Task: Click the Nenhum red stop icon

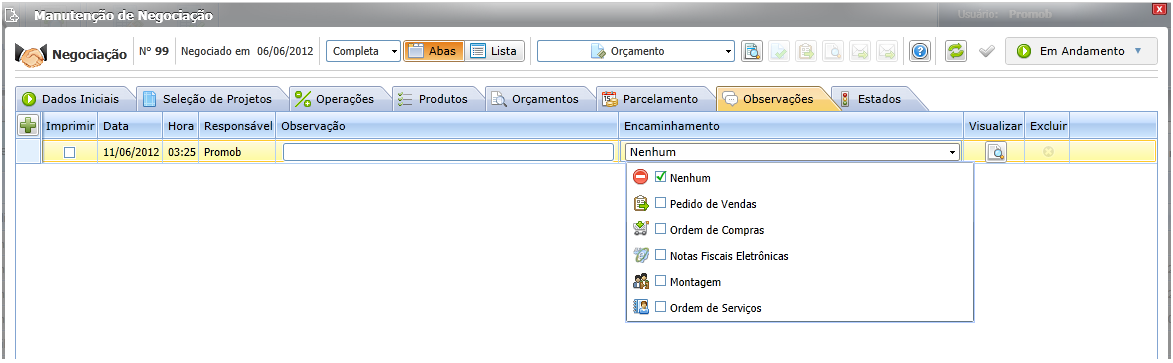Action: 640,177
